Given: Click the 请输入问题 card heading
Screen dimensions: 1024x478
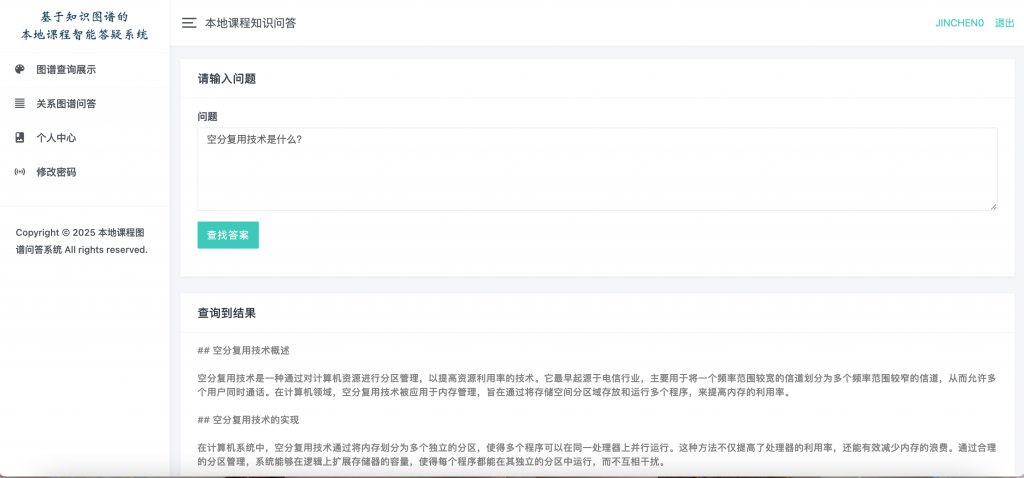Looking at the screenshot, I should 227,79.
